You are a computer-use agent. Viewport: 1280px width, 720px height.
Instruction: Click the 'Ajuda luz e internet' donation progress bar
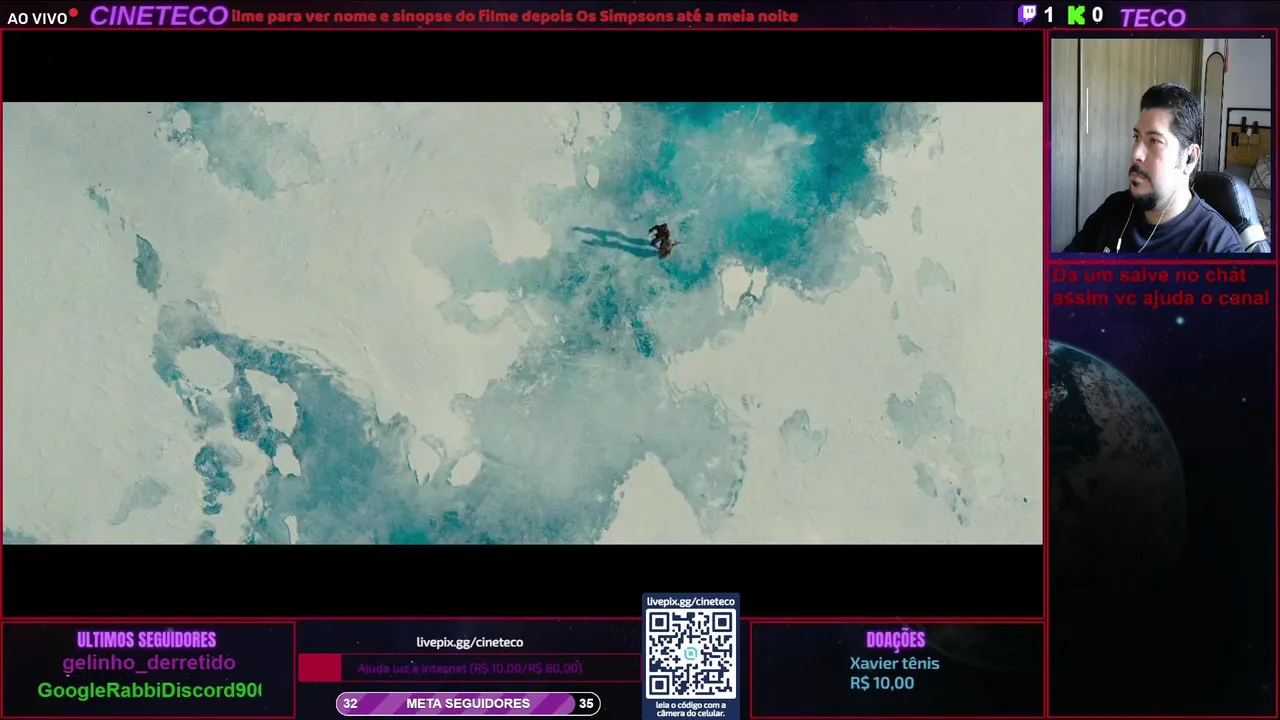point(469,668)
